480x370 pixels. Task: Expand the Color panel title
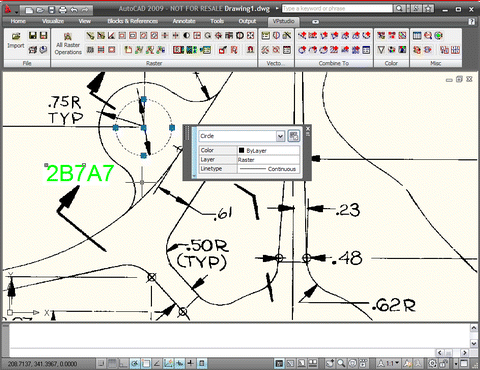[391, 63]
